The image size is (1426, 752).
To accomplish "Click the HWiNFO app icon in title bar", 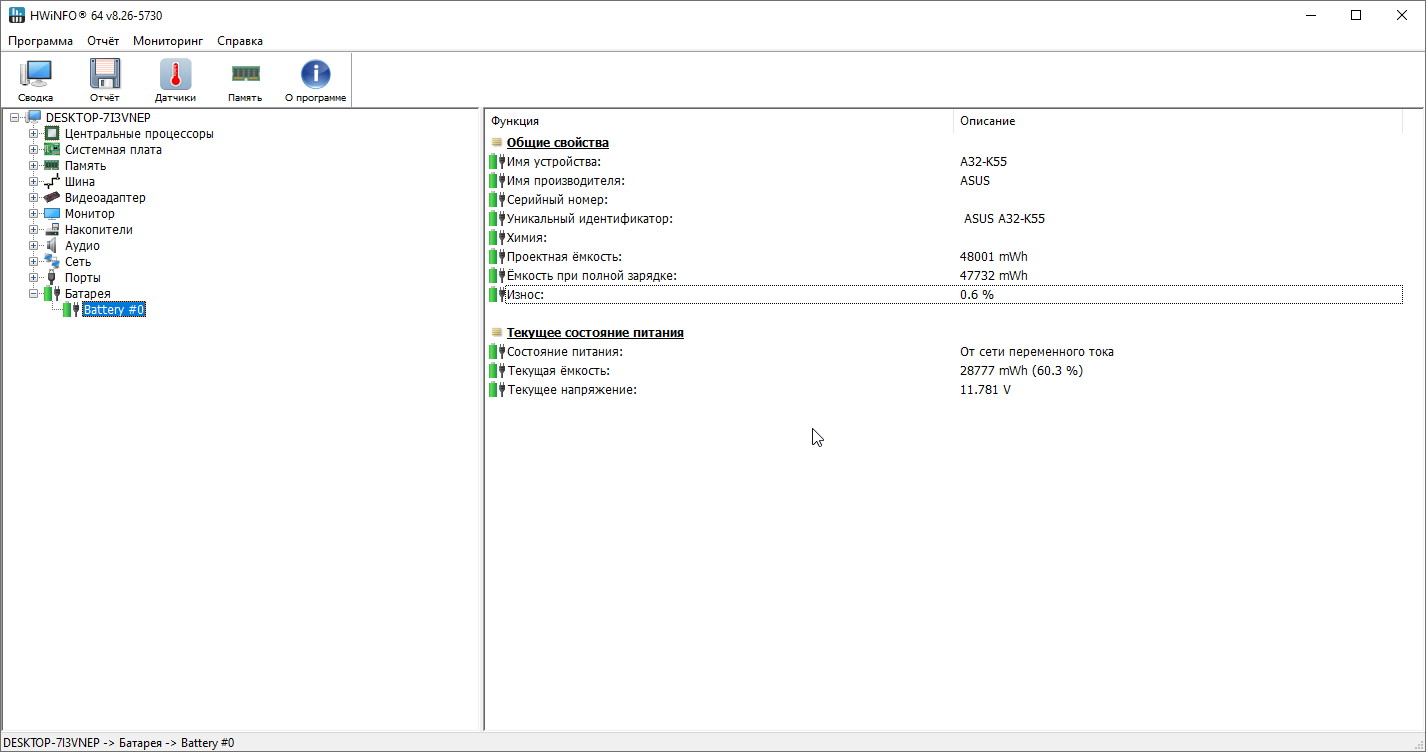I will tap(17, 15).
